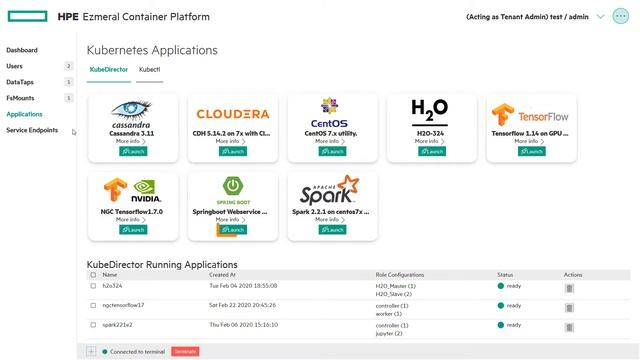Toggle select-all checkbox in running applications header
Image resolution: width=640 pixels, height=360 pixels.
pos(93,275)
